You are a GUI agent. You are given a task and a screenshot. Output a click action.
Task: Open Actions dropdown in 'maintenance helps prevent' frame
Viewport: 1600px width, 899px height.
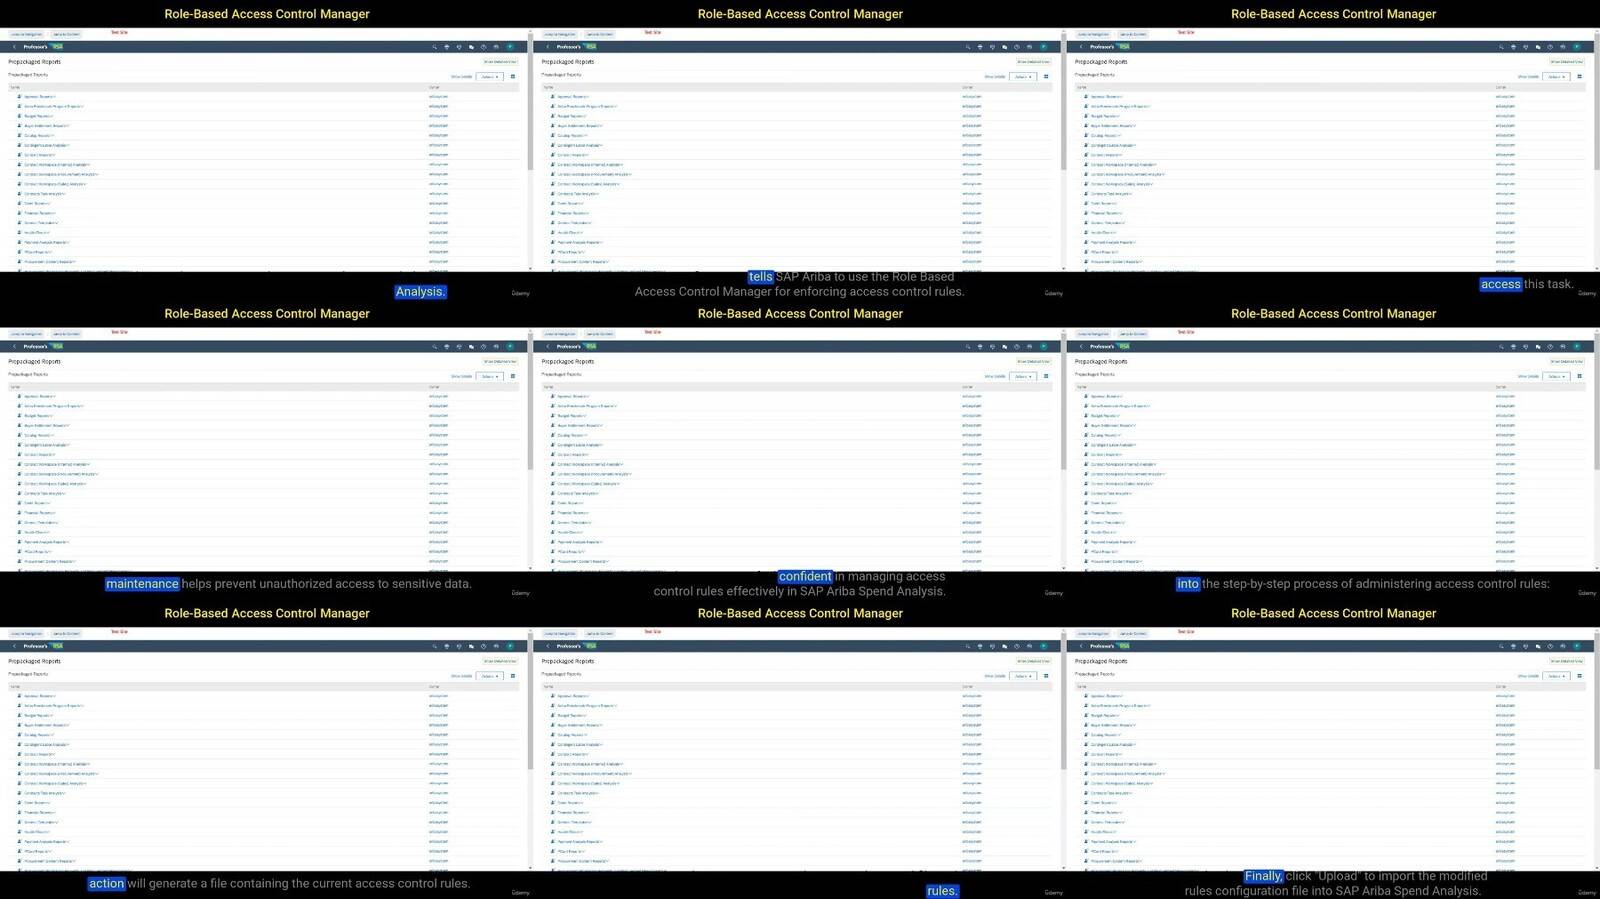tap(489, 376)
